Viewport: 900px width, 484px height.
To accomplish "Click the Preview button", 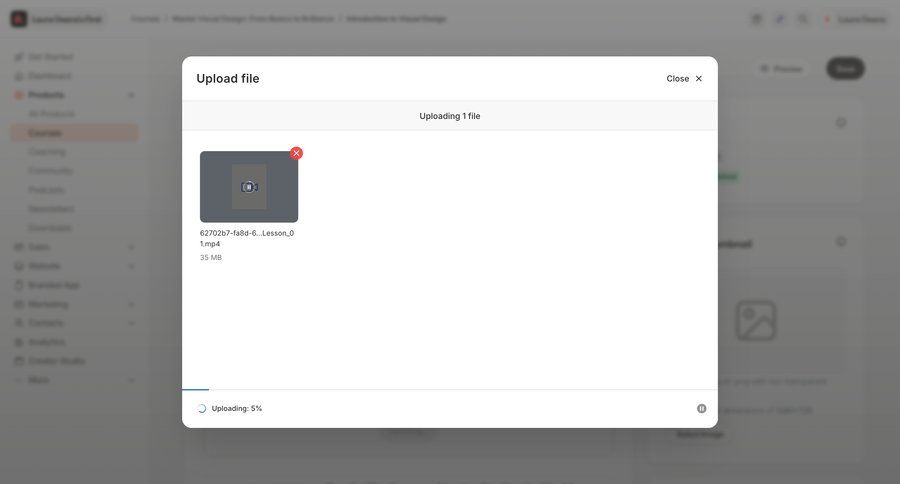I will 781,69.
